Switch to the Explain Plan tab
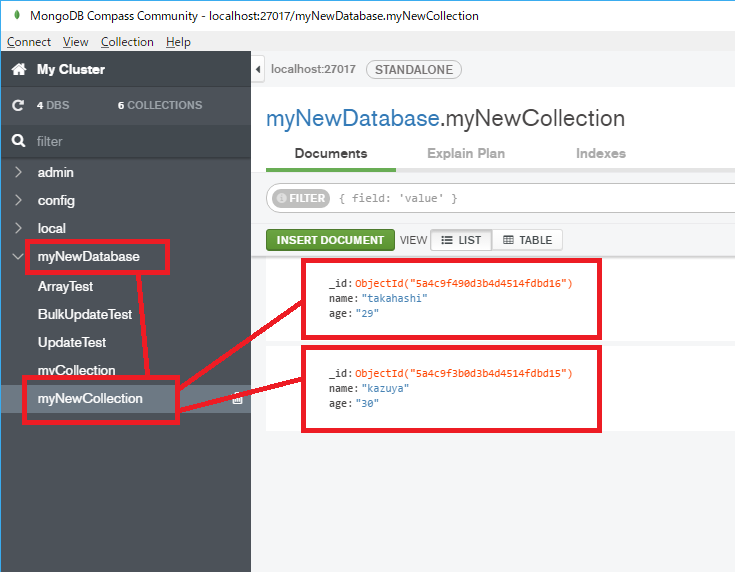The width and height of the screenshot is (736, 572). click(x=466, y=153)
